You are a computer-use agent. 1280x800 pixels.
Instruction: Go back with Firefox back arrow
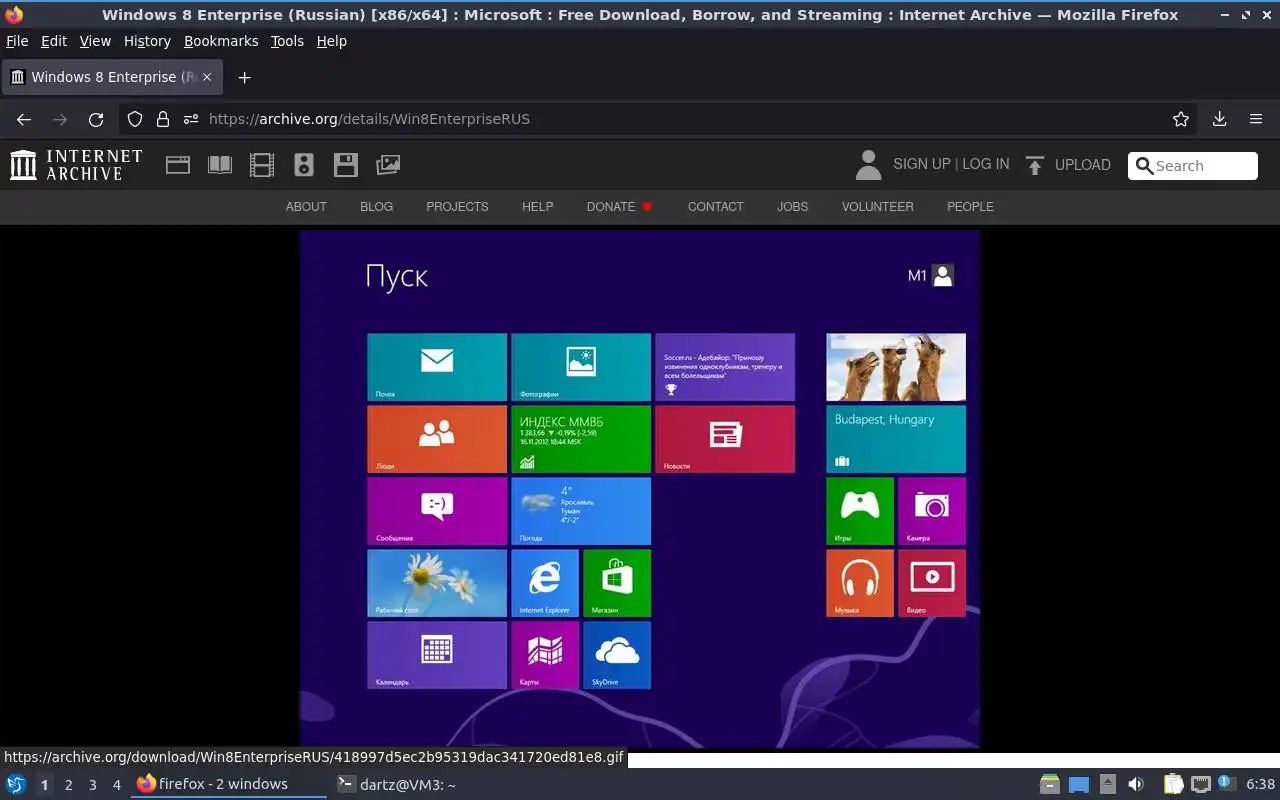24,119
